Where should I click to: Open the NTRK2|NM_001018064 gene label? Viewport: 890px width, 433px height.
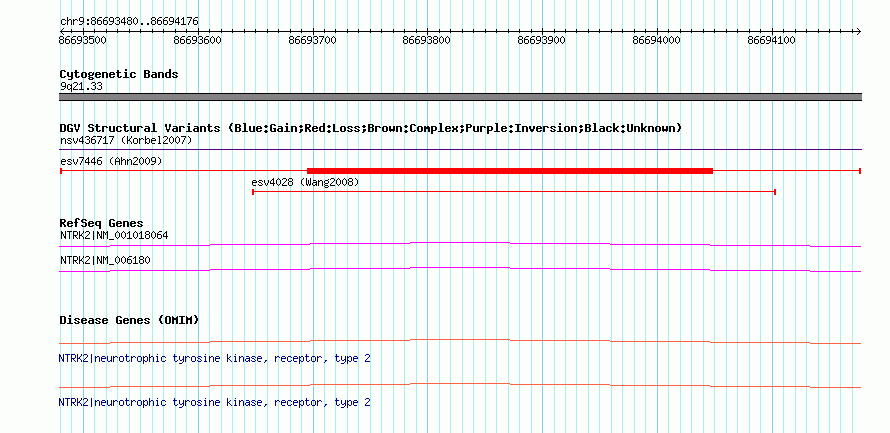114,235
